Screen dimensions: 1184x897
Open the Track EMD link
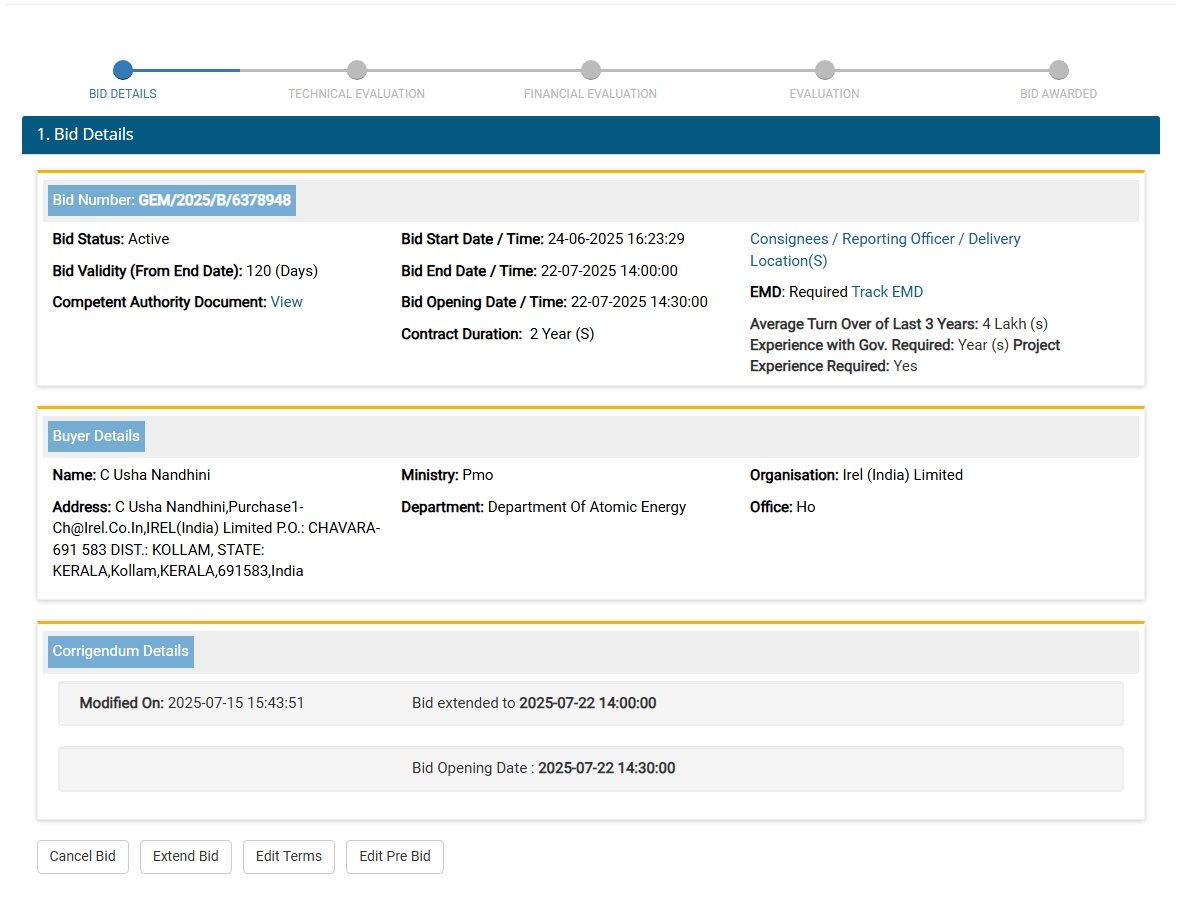tap(887, 292)
